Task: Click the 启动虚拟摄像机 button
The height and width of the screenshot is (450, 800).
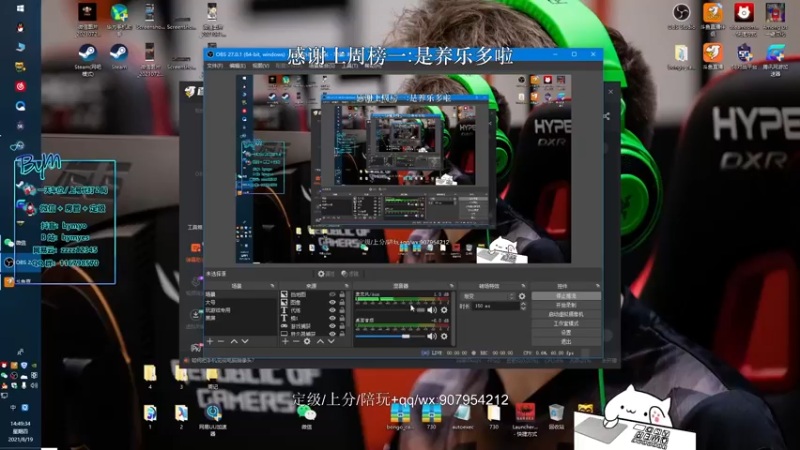Action: [566, 314]
